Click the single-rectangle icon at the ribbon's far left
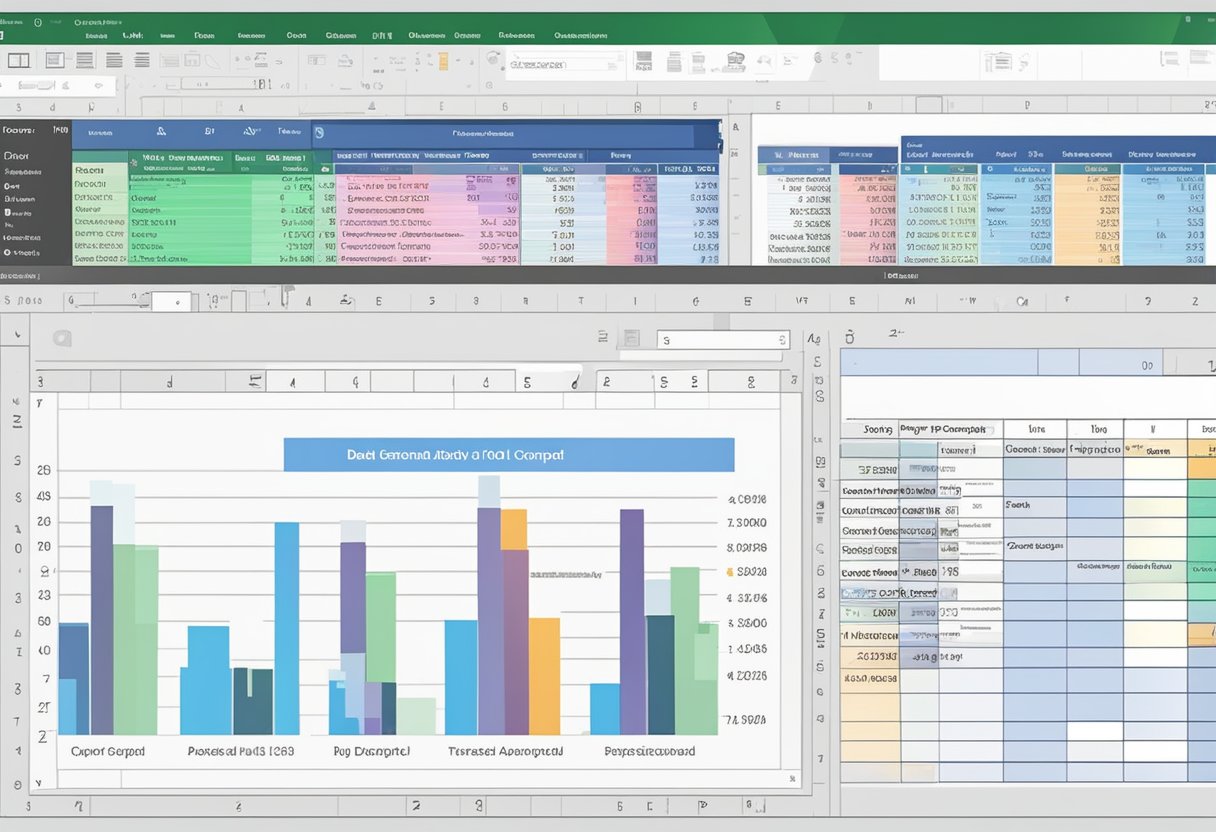 tap(18, 61)
